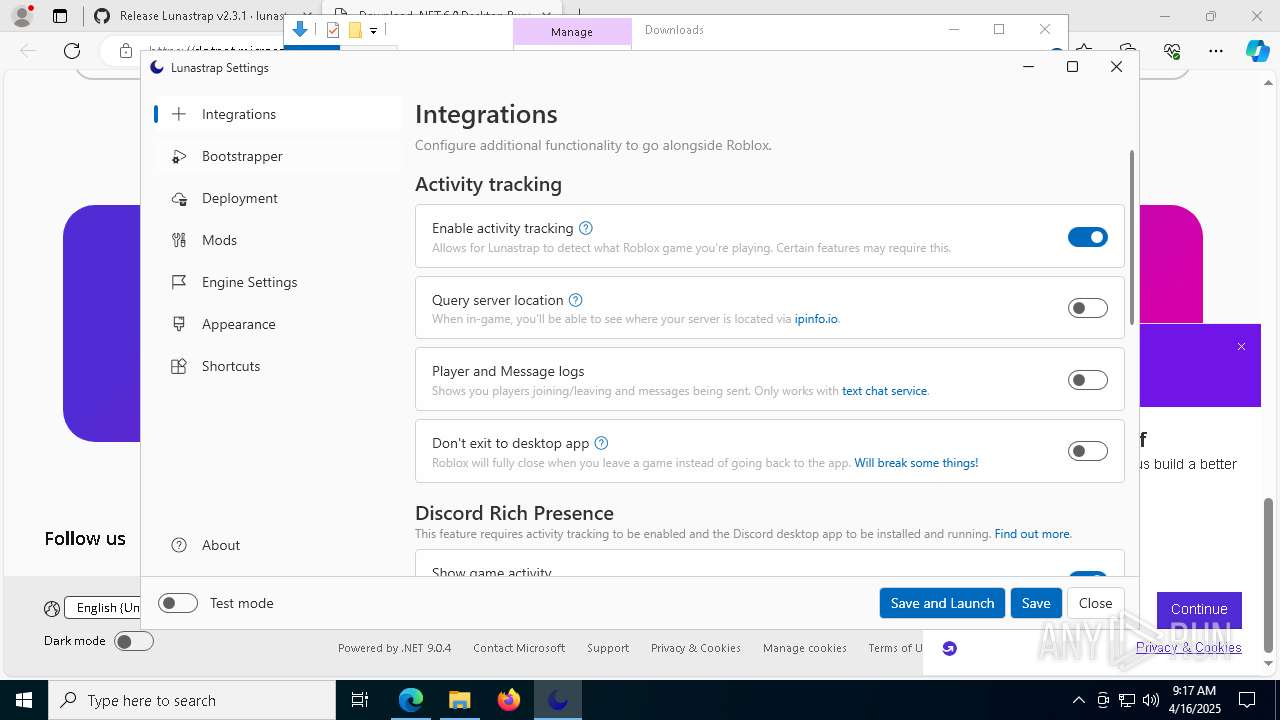Enable Query server location toggle
1280x720 pixels.
pos(1088,308)
